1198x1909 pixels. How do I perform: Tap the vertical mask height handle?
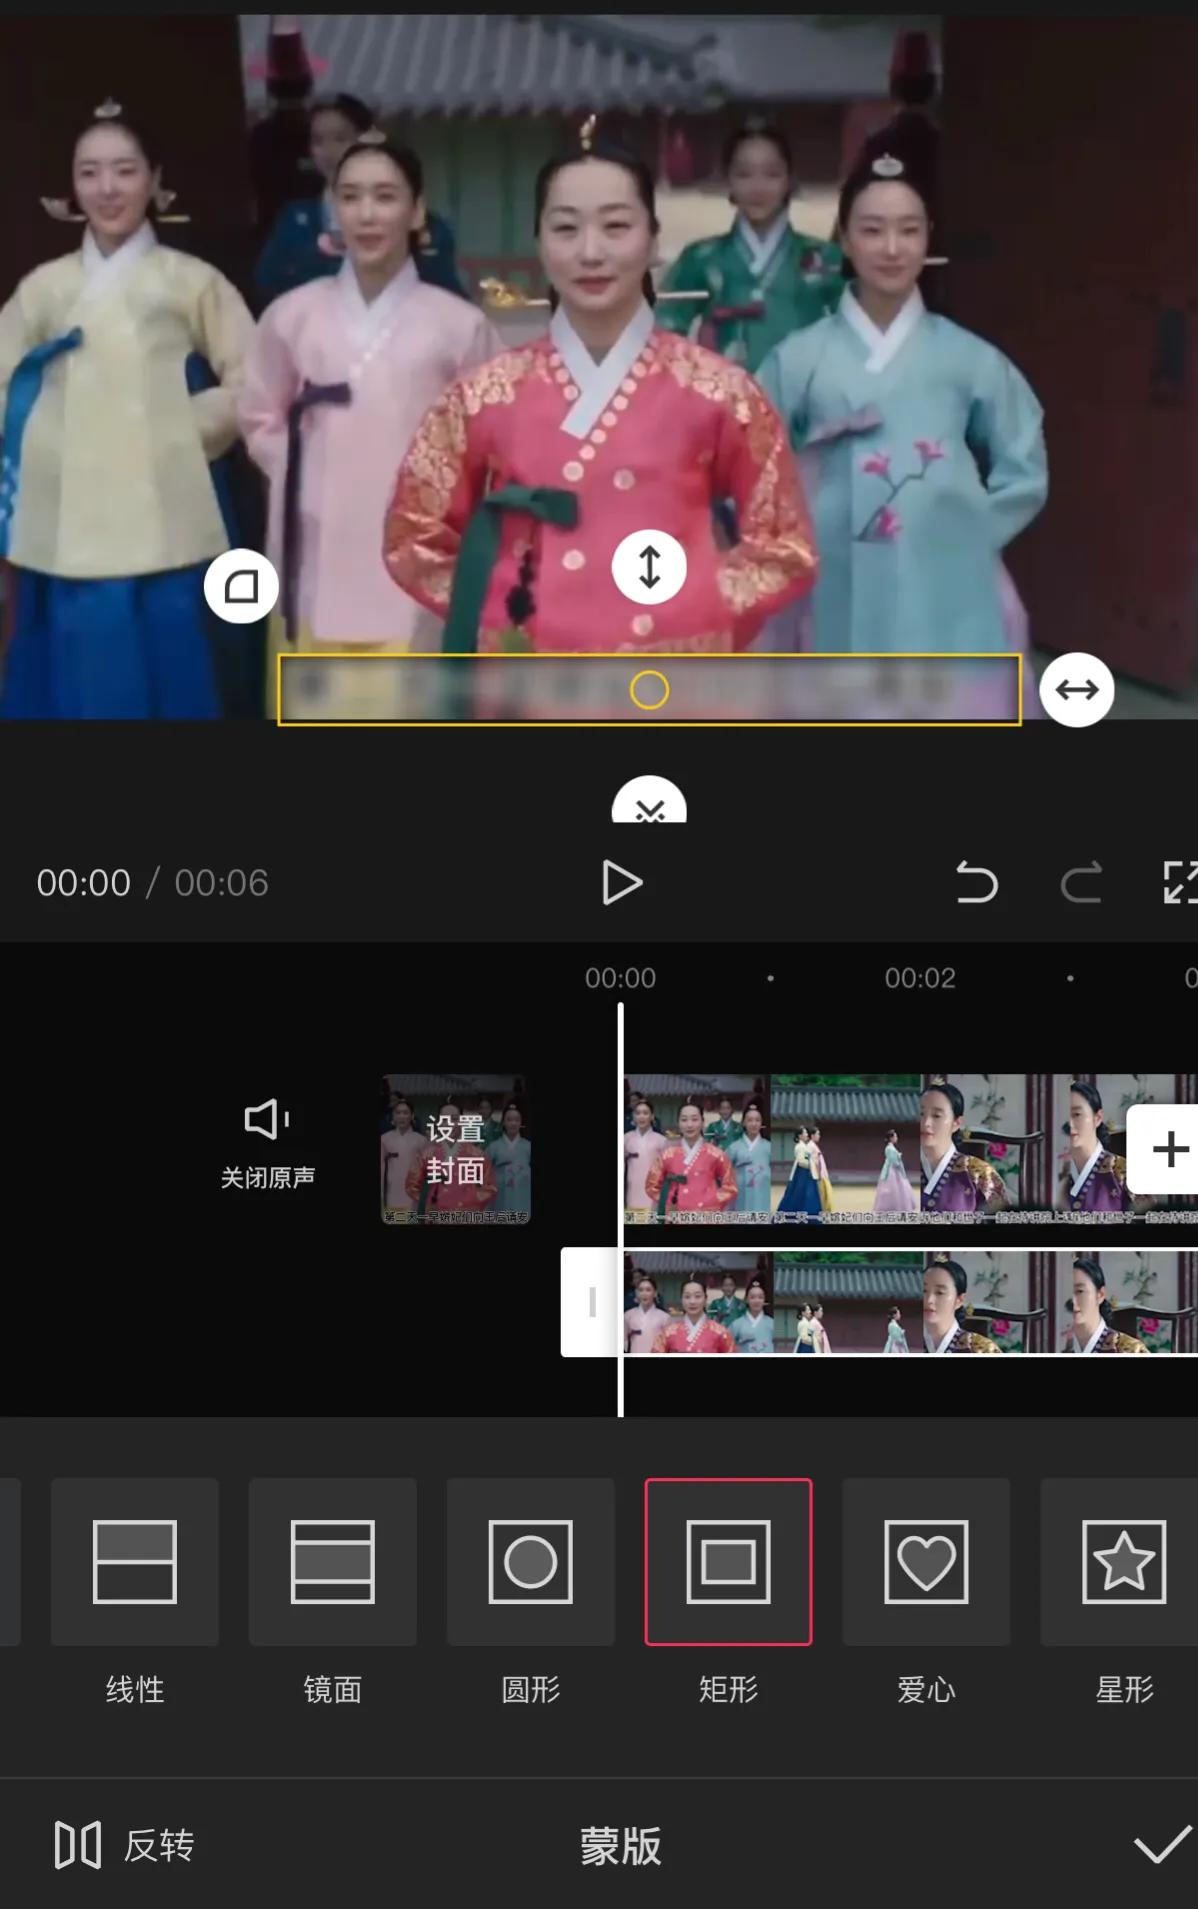649,567
